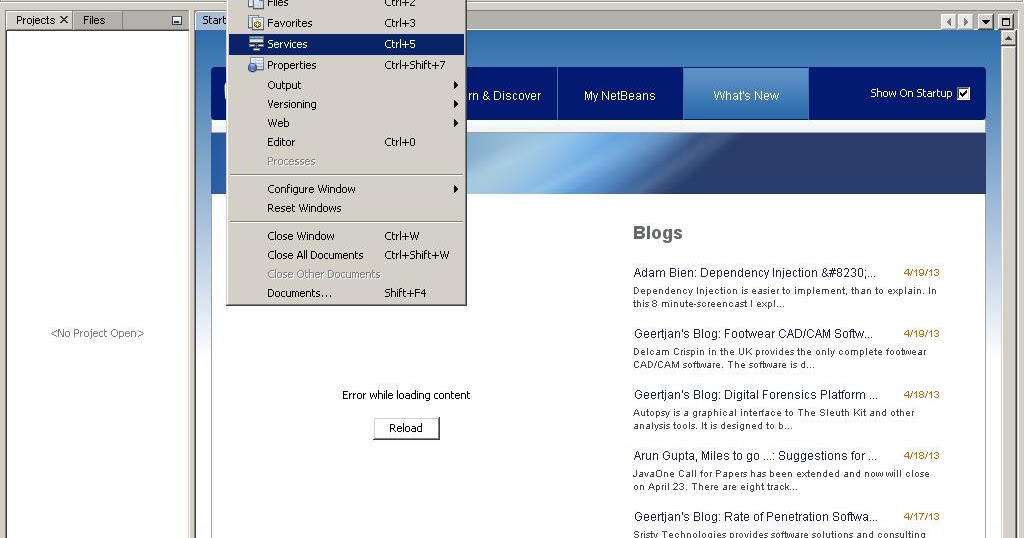Image resolution: width=1024 pixels, height=538 pixels.
Task: Open the document list dropdown arrow
Action: (985, 22)
